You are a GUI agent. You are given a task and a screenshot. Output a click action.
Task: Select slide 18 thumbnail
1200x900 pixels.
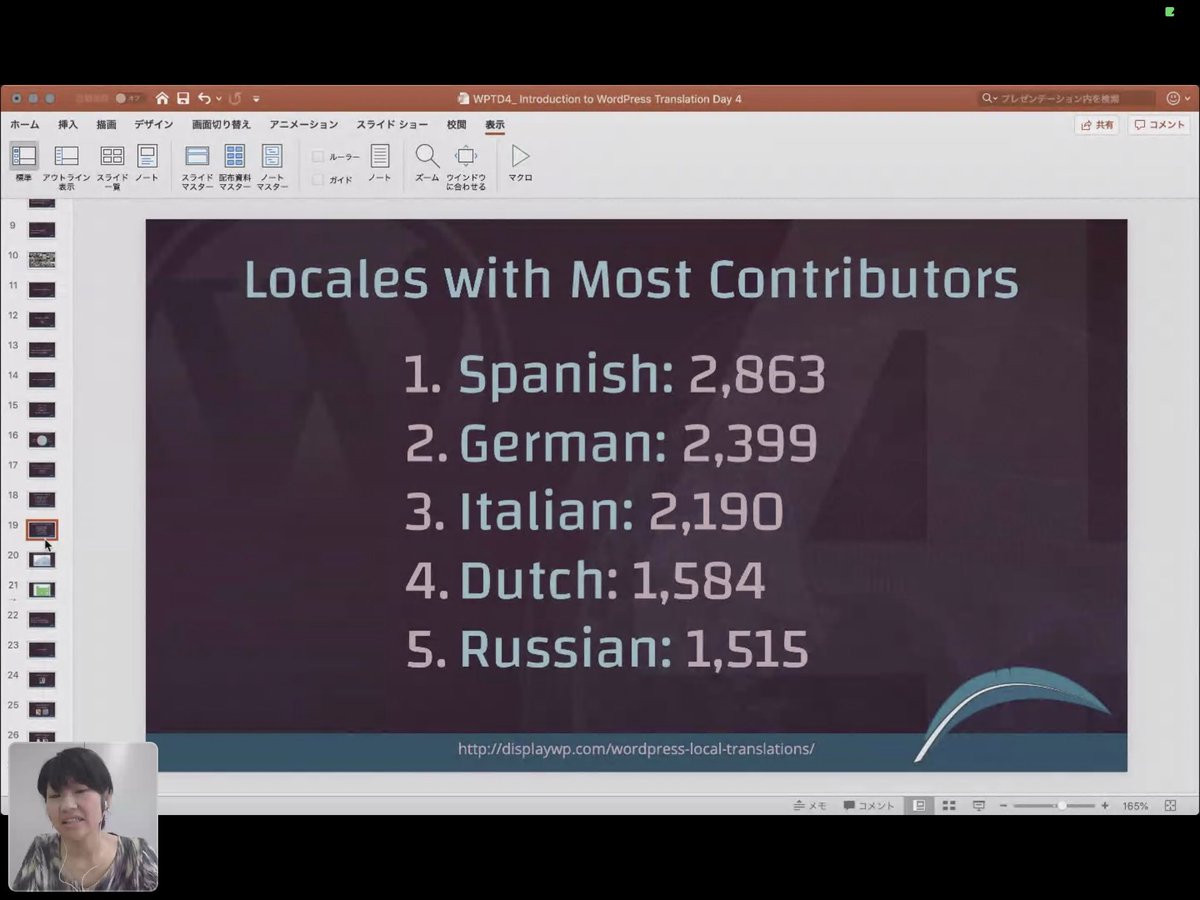[42, 500]
